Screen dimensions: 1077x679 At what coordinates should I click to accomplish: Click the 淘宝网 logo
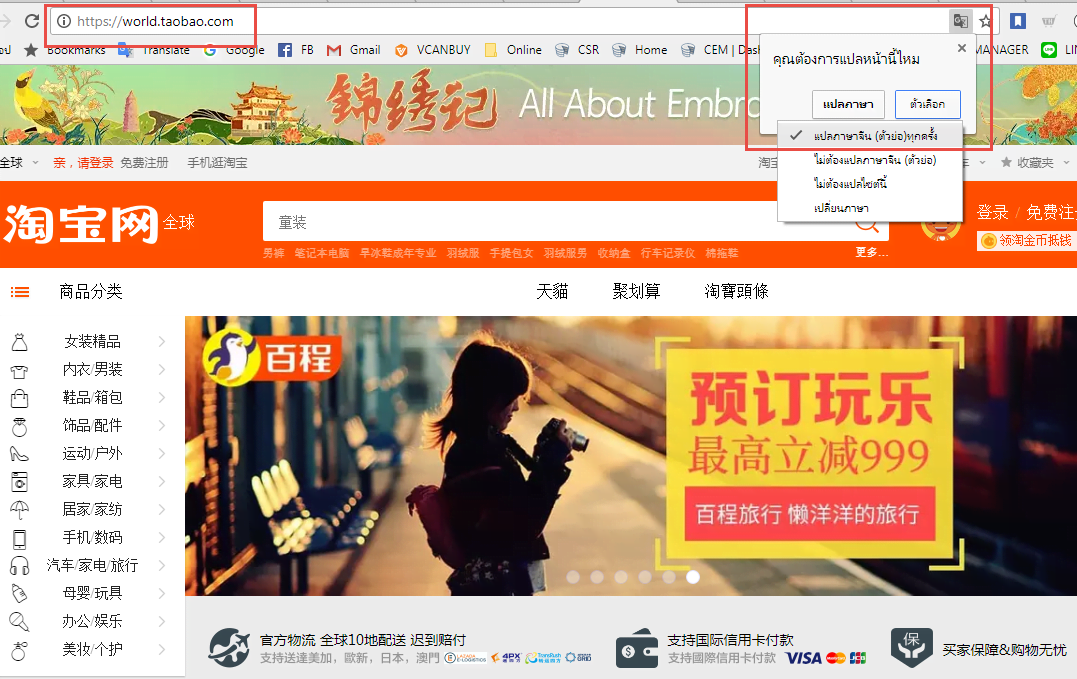82,224
